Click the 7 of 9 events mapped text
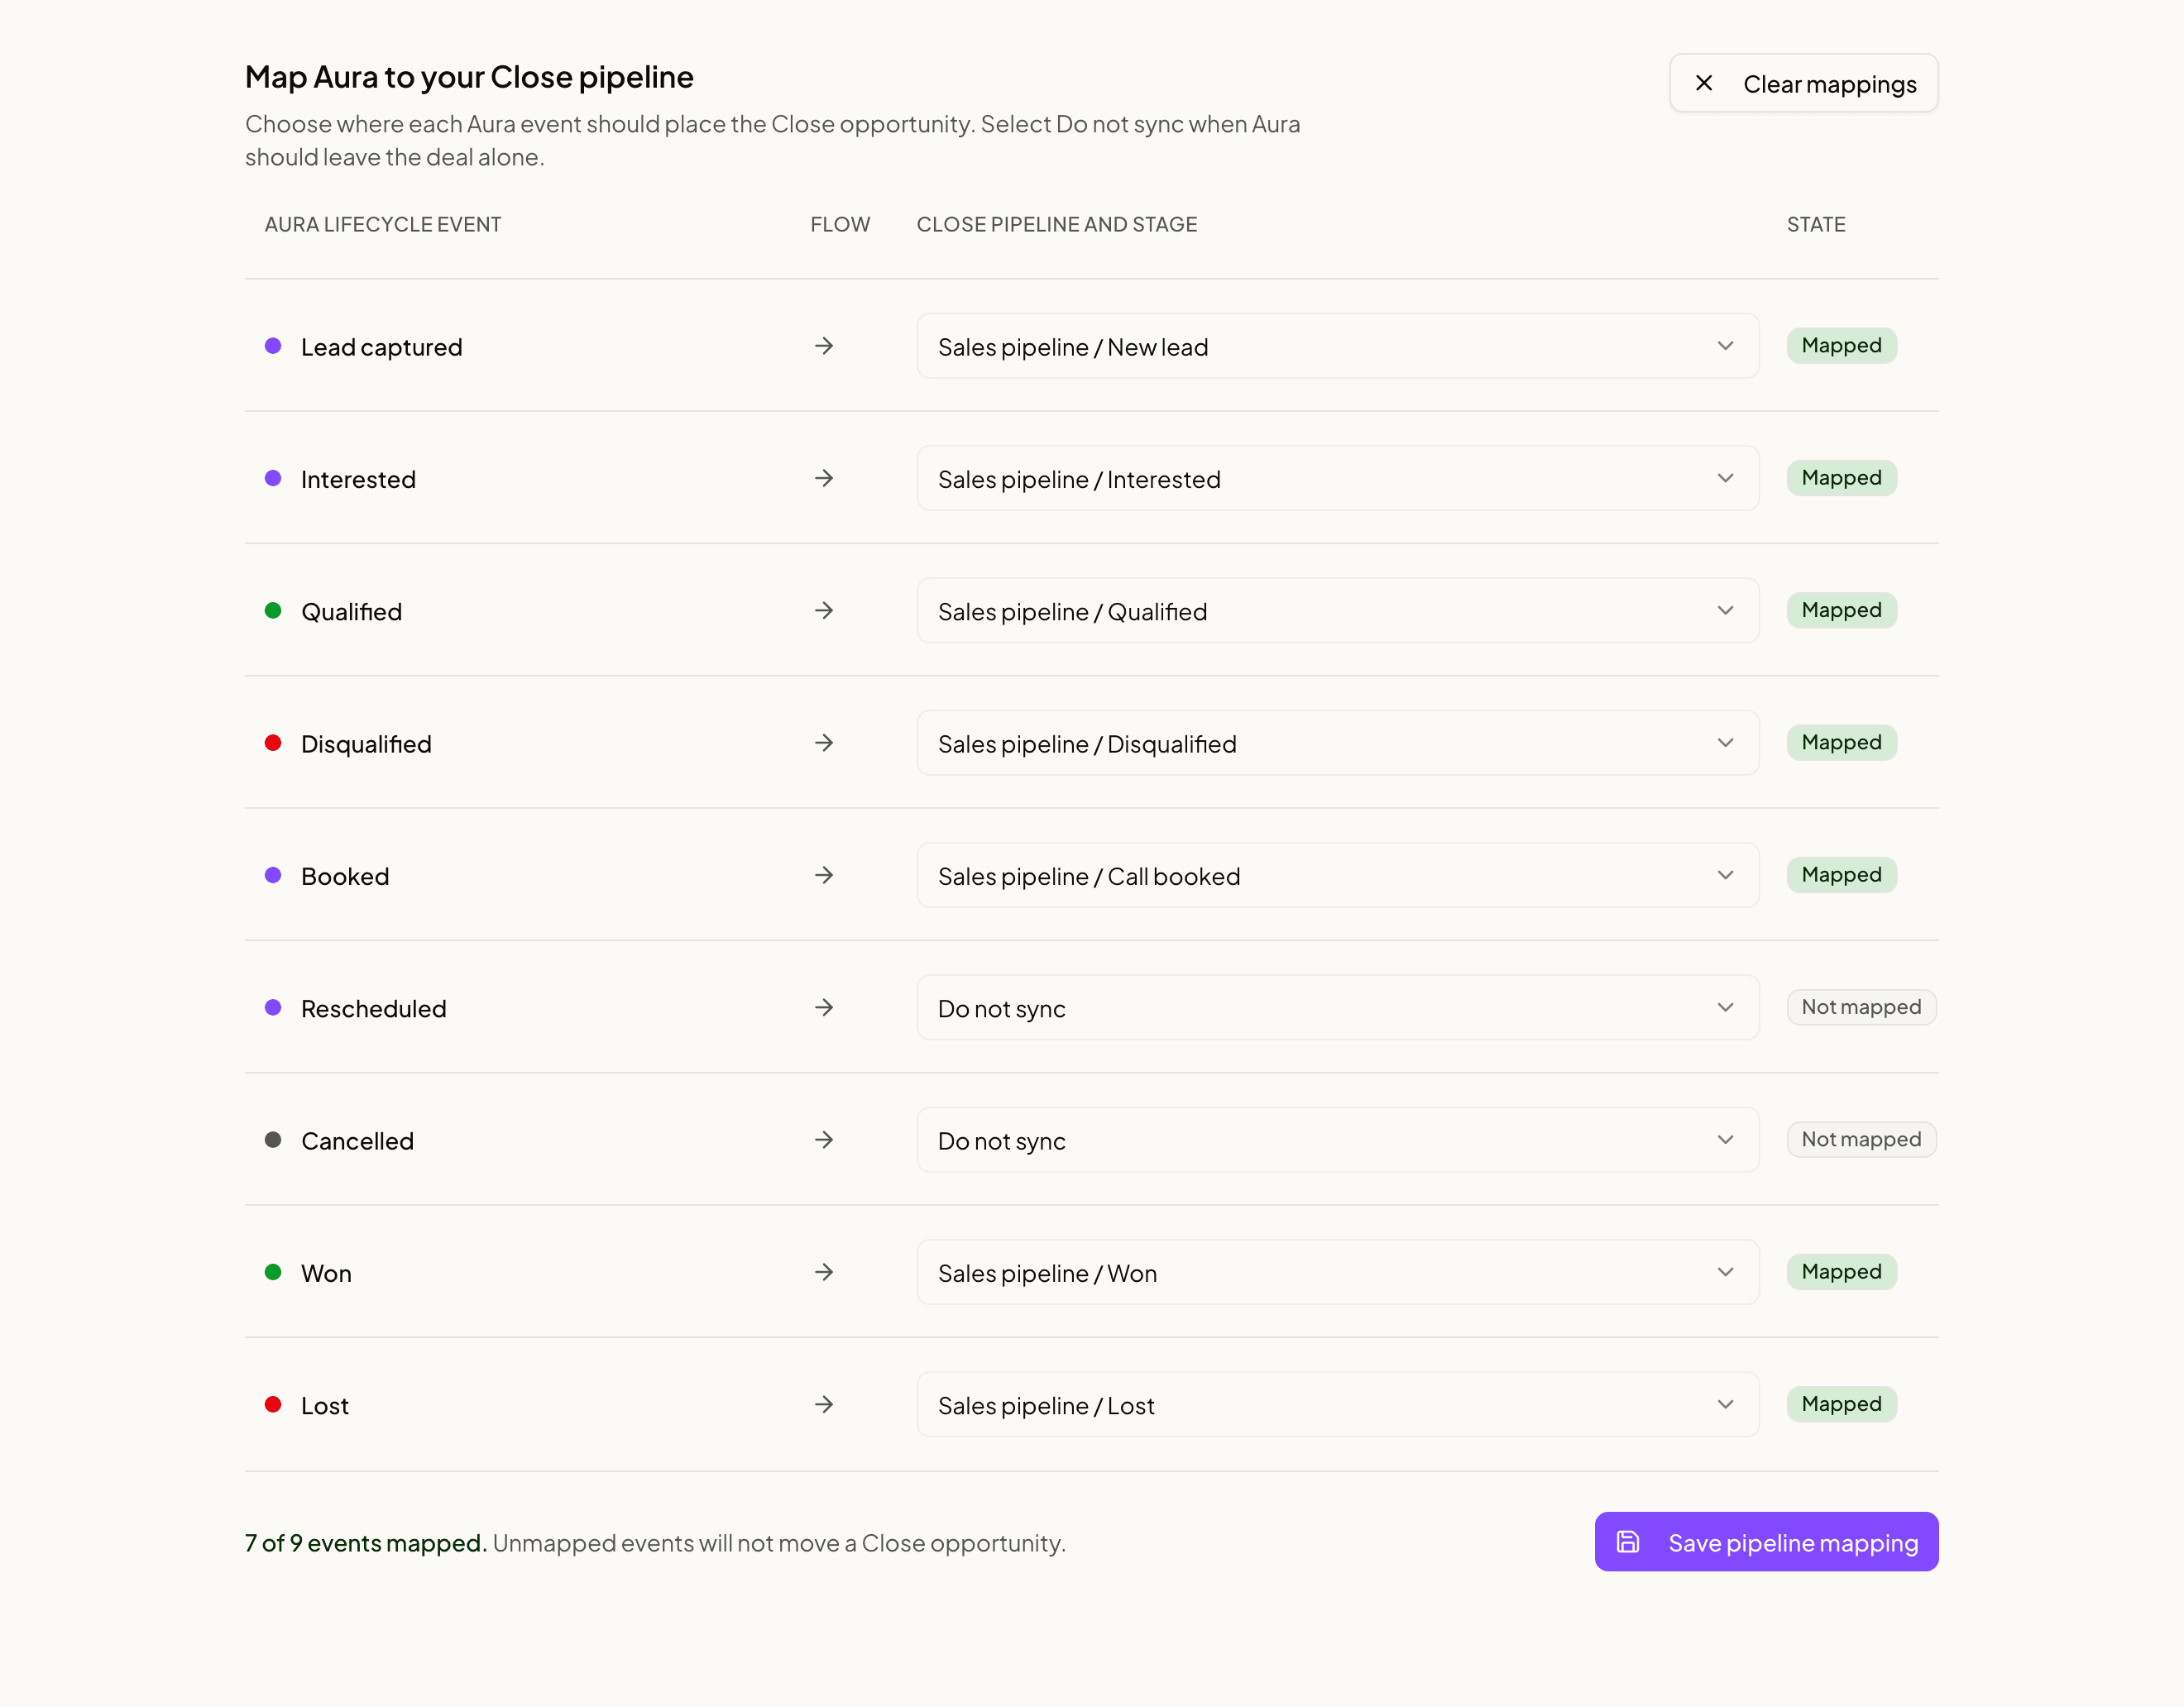The height and width of the screenshot is (1707, 2184). coord(366,1543)
